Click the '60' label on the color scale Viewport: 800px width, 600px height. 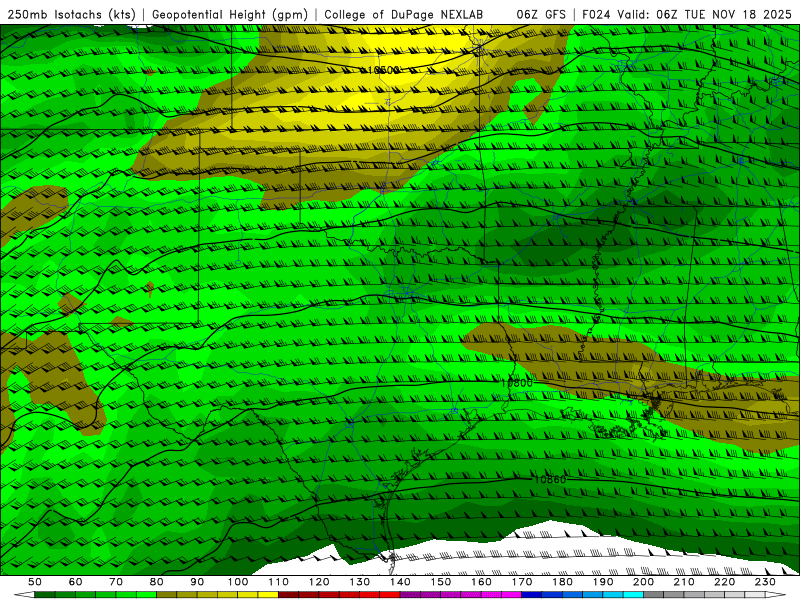point(75,582)
